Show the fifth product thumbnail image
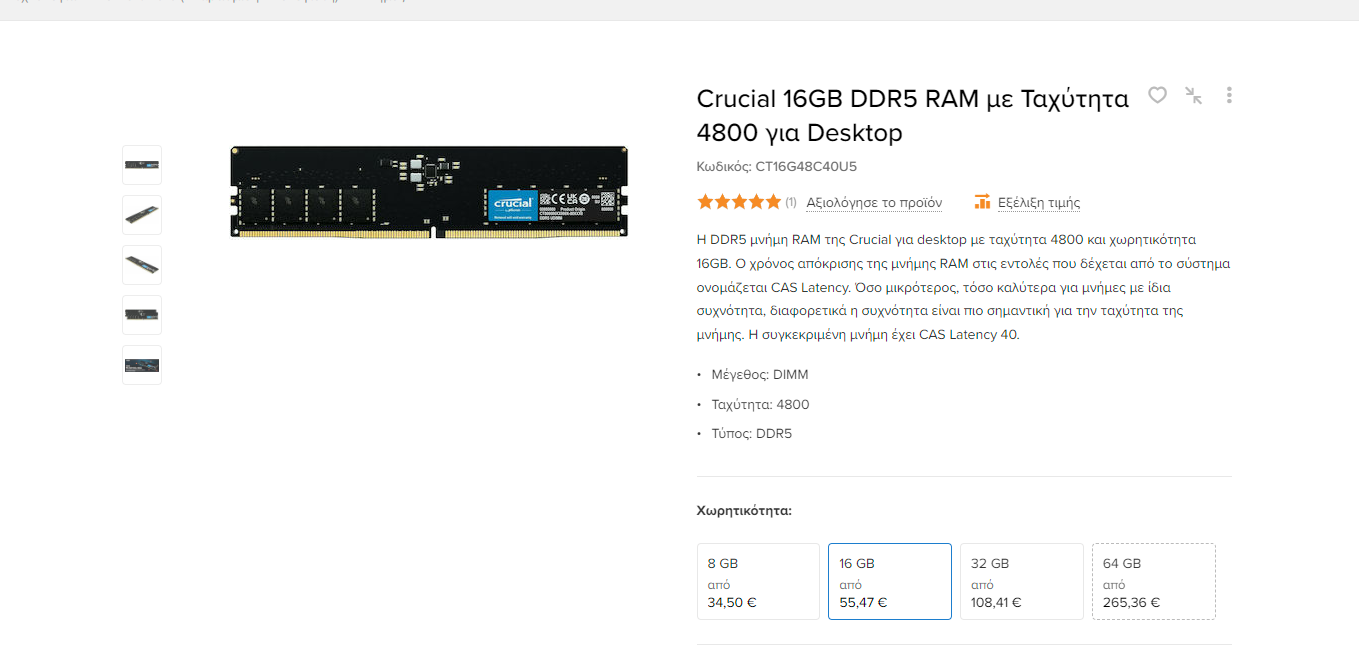The image size is (1359, 647). click(142, 365)
